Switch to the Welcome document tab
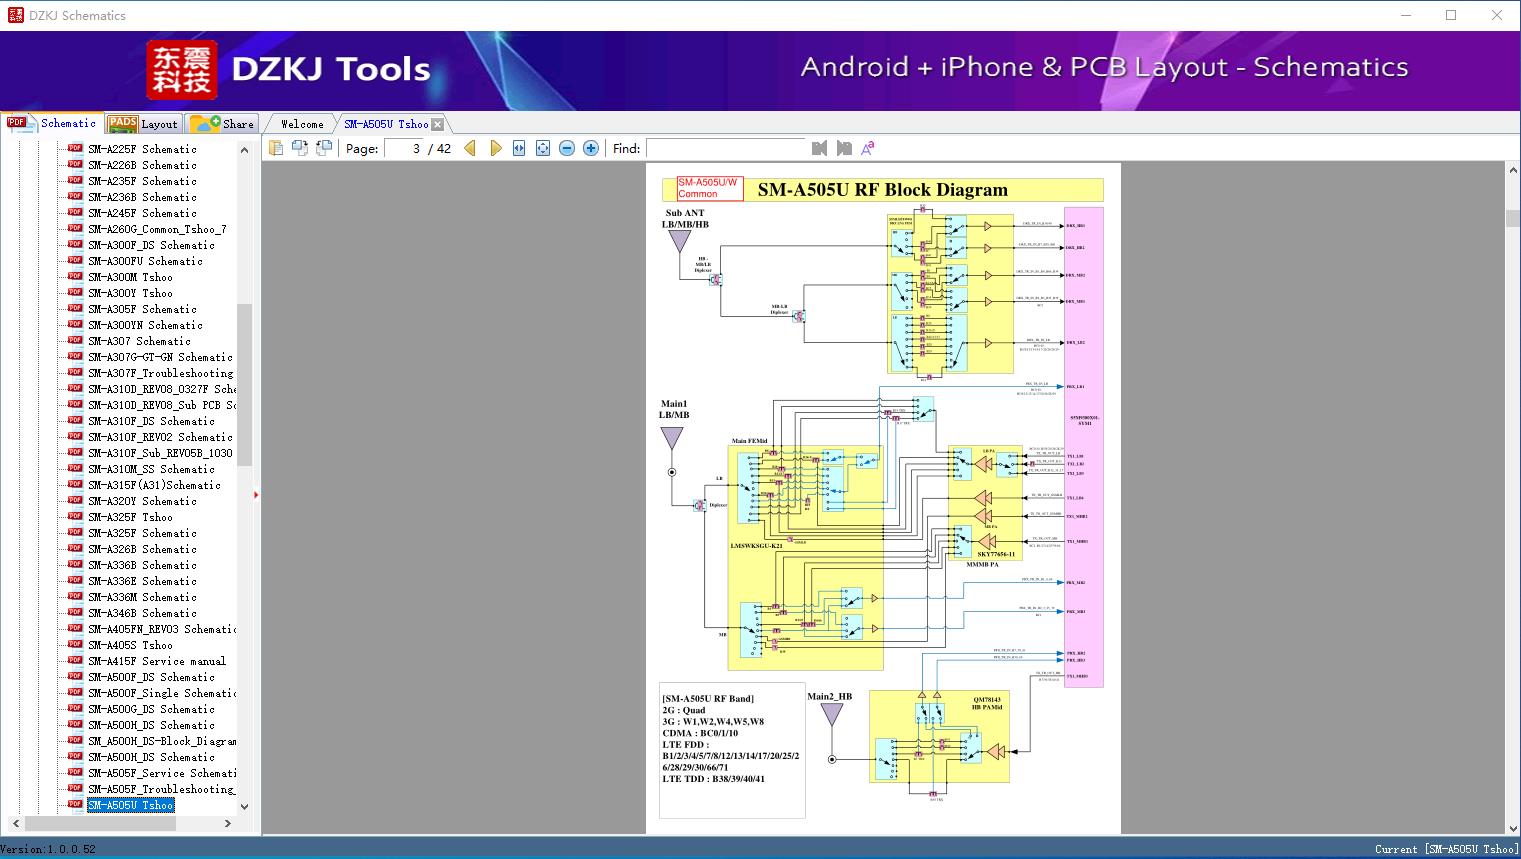The height and width of the screenshot is (859, 1521). [301, 124]
